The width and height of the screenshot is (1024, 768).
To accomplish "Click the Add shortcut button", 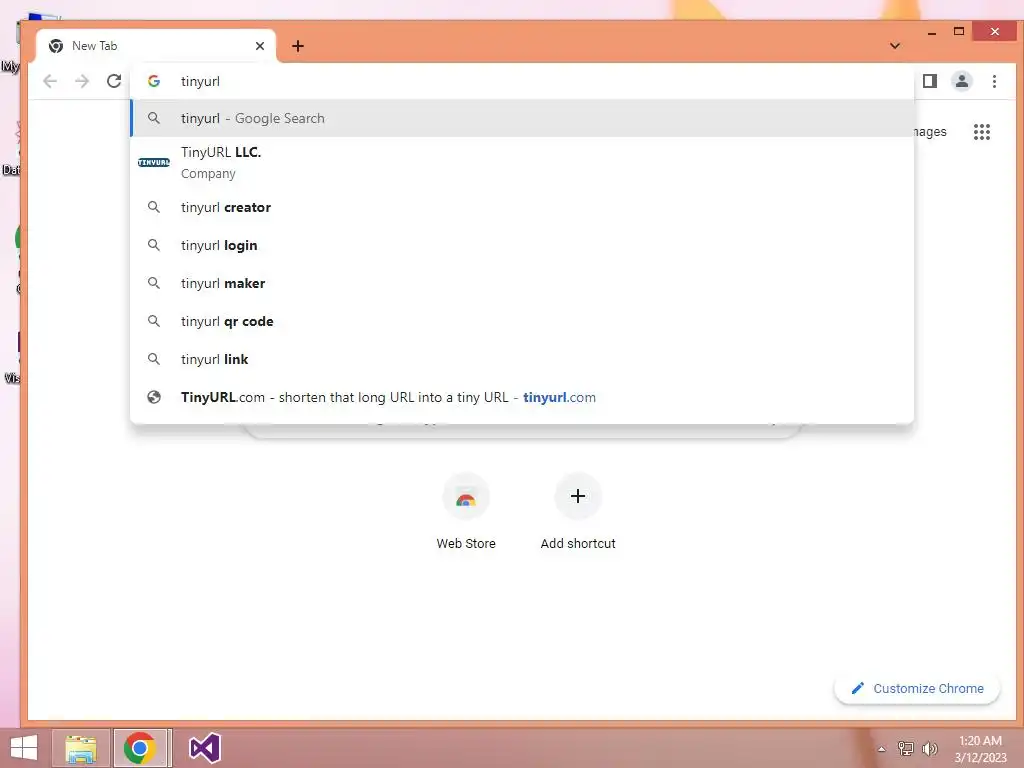I will tap(578, 512).
